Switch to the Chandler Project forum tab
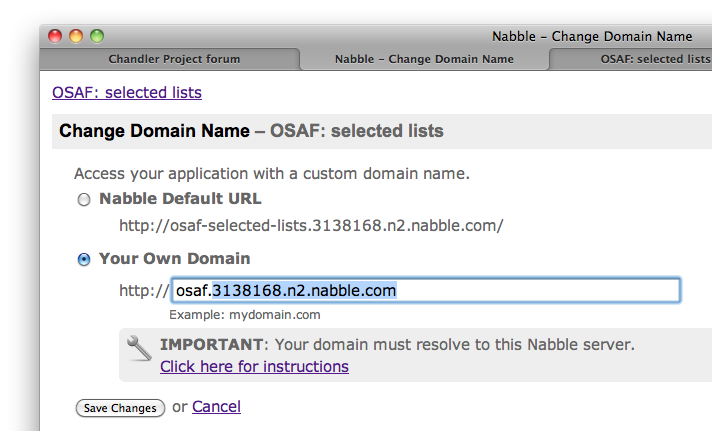712x431 pixels. [x=174, y=59]
